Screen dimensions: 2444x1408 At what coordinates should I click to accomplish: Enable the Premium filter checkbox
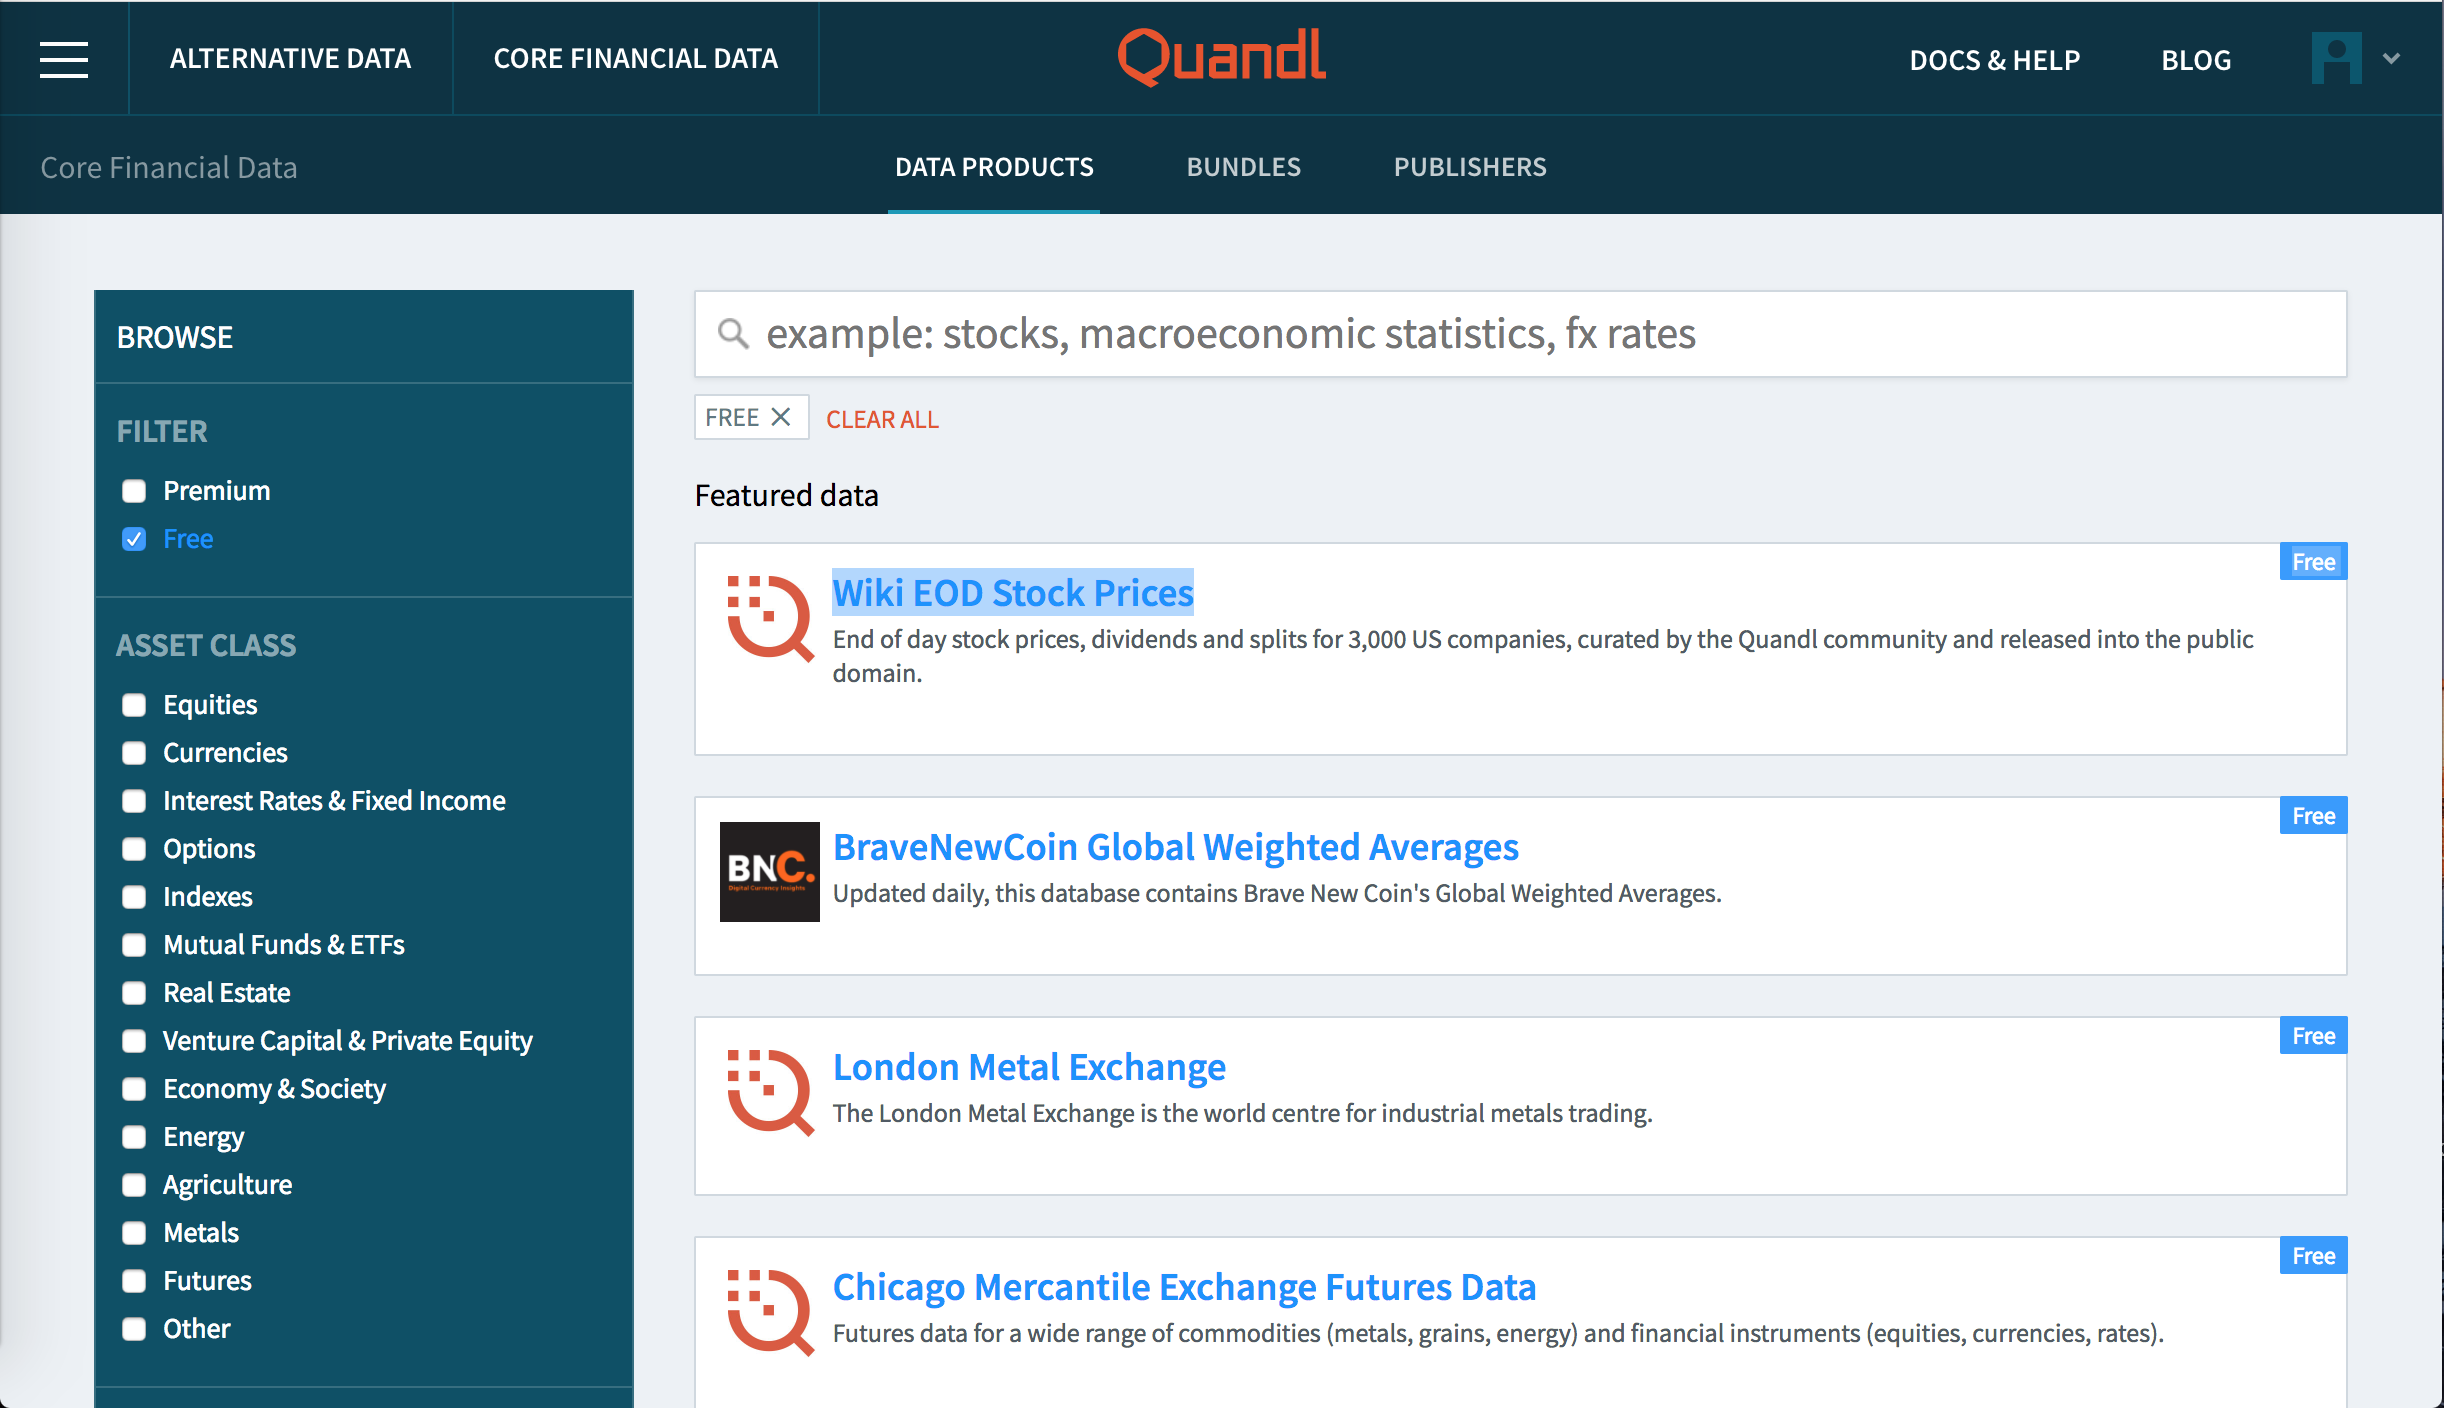[134, 491]
